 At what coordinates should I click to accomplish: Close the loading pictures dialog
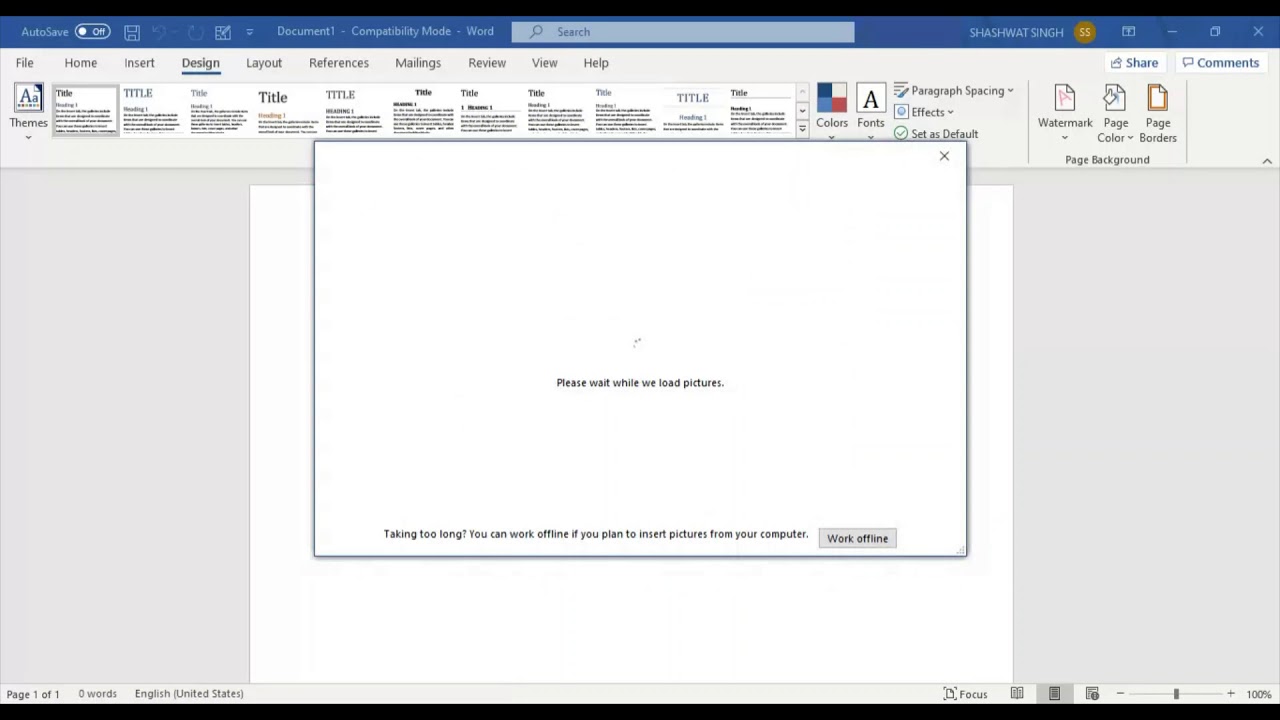point(944,156)
